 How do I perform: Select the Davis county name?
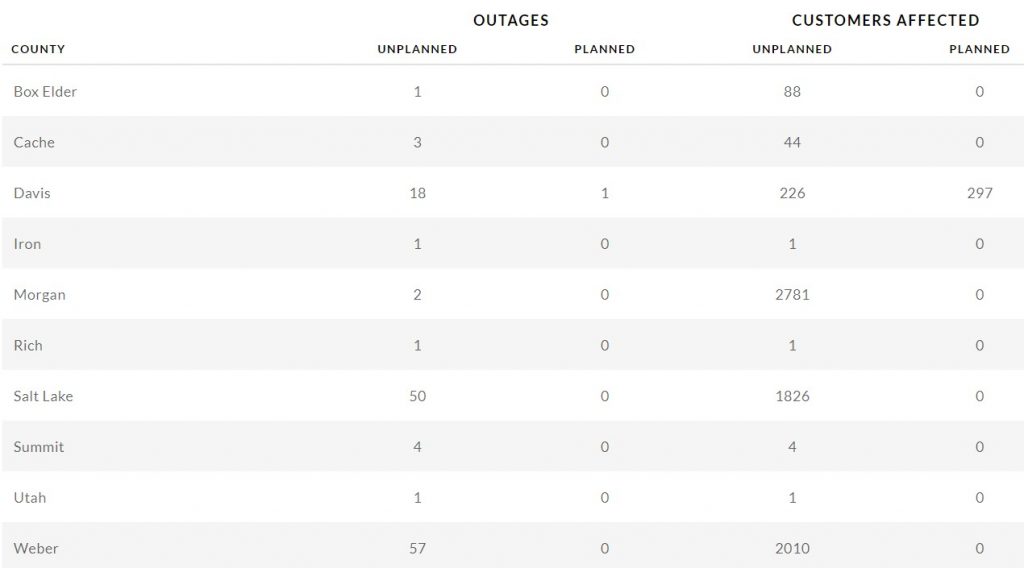click(x=32, y=193)
